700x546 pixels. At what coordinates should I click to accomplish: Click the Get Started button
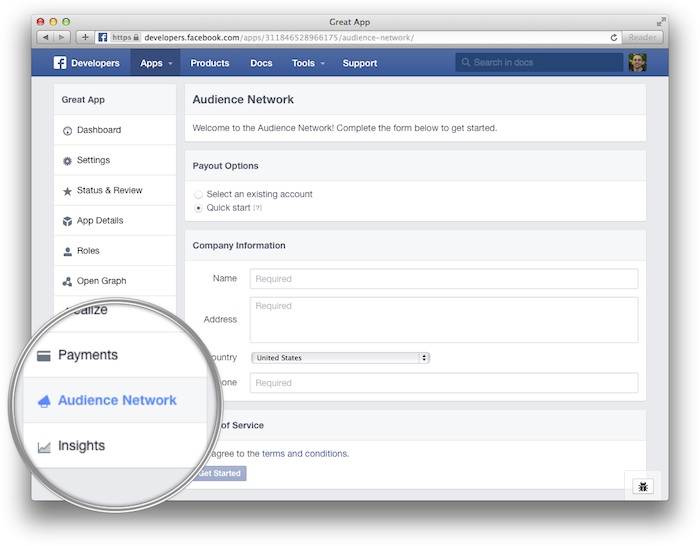pyautogui.click(x=220, y=473)
